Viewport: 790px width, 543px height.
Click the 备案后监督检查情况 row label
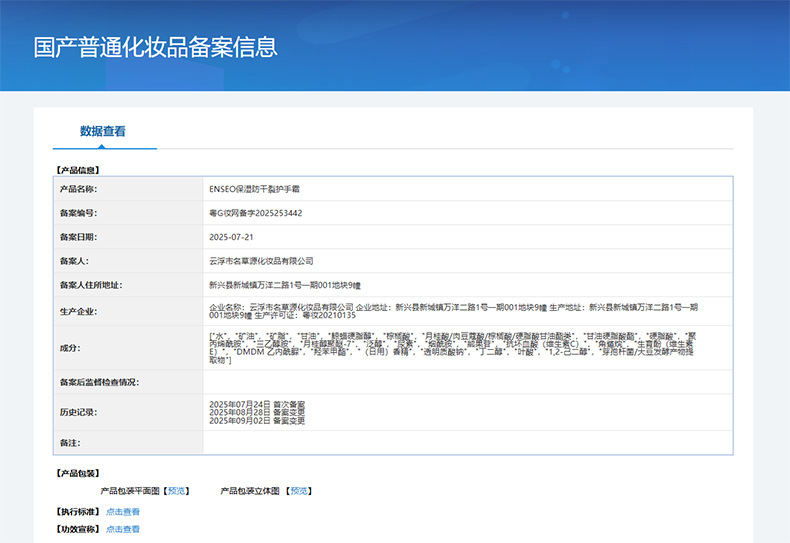(99, 382)
